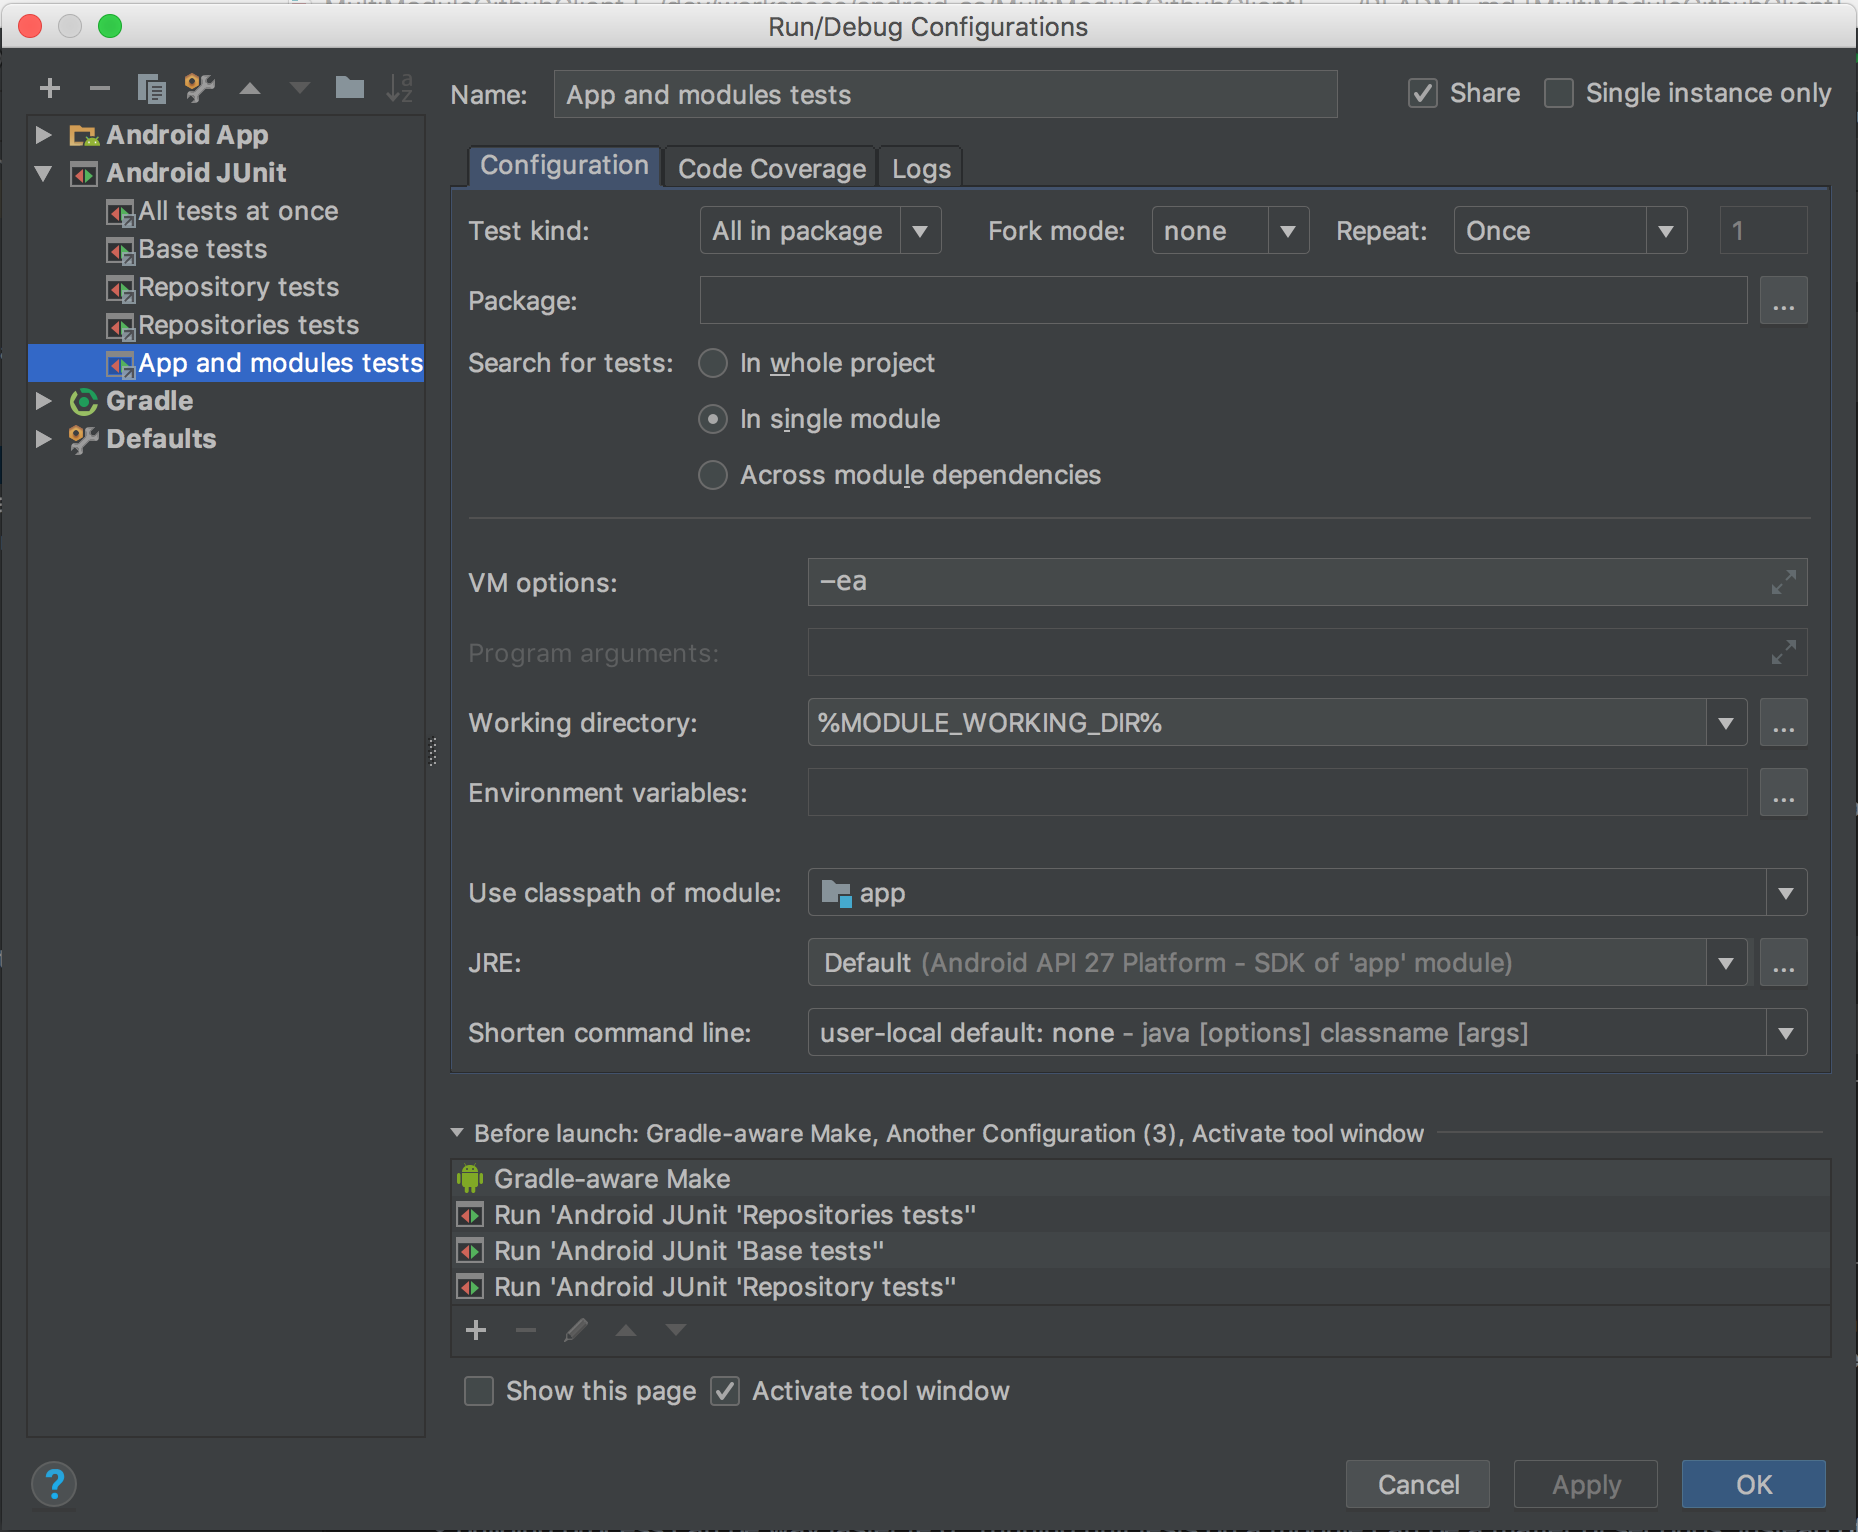Click the Defaults wrench icon
The image size is (1858, 1532).
[84, 440]
